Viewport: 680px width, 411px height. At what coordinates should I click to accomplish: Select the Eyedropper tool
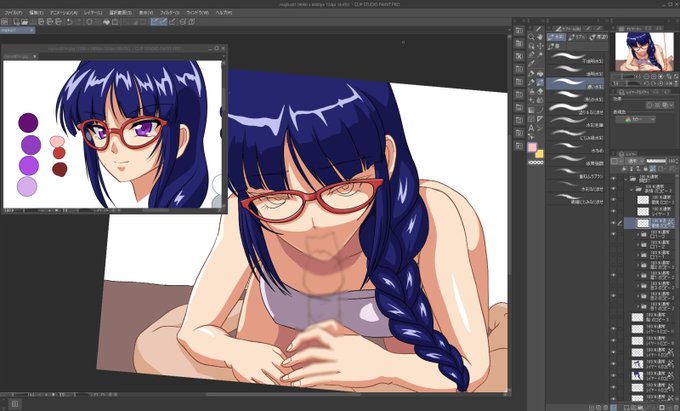point(531,64)
